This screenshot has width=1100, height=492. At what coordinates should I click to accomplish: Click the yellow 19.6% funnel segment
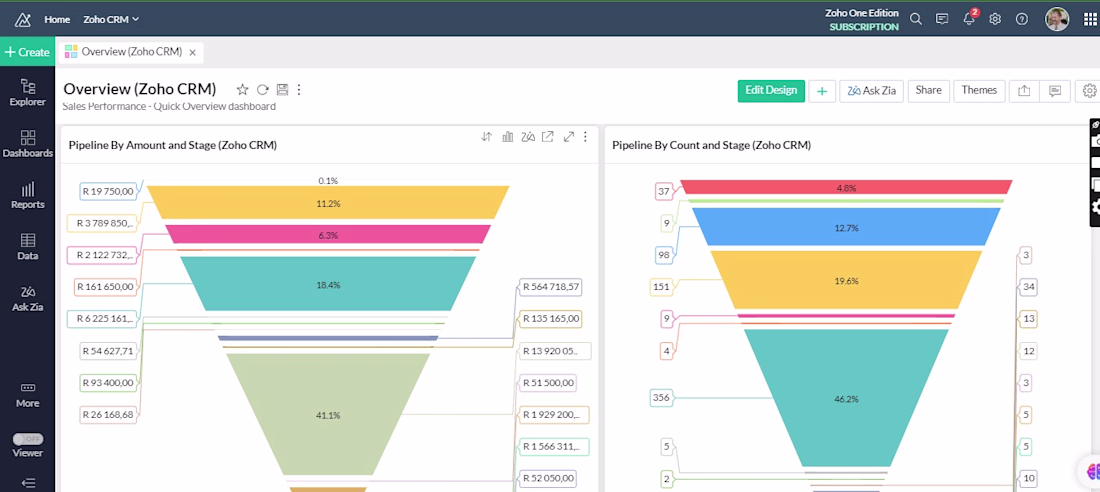coord(845,280)
